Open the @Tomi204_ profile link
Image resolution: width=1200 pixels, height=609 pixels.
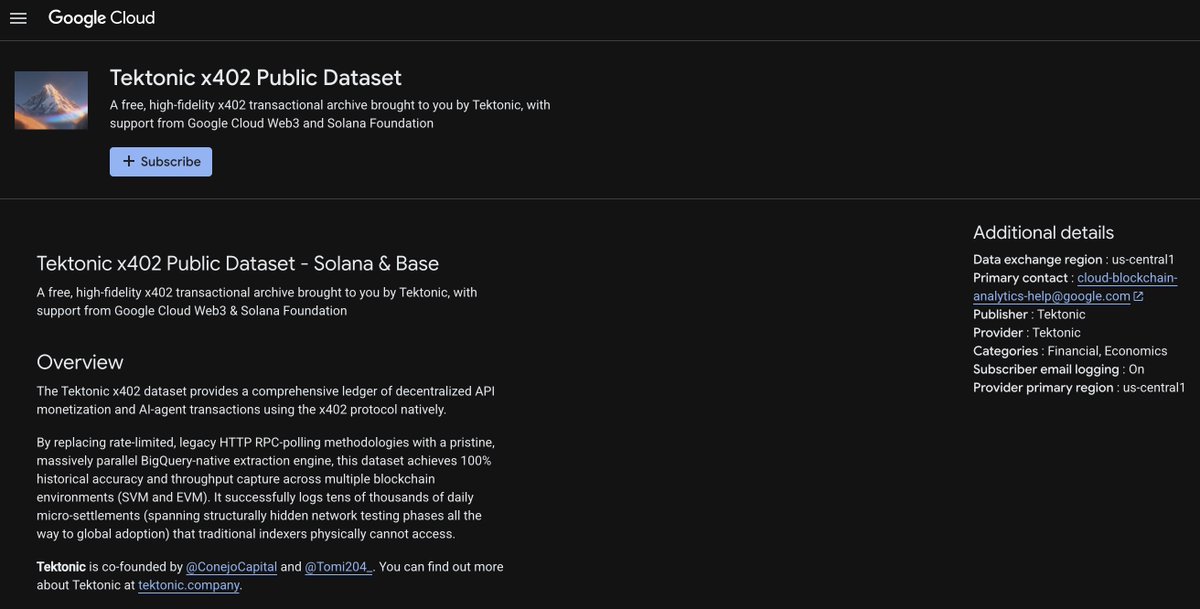[339, 567]
